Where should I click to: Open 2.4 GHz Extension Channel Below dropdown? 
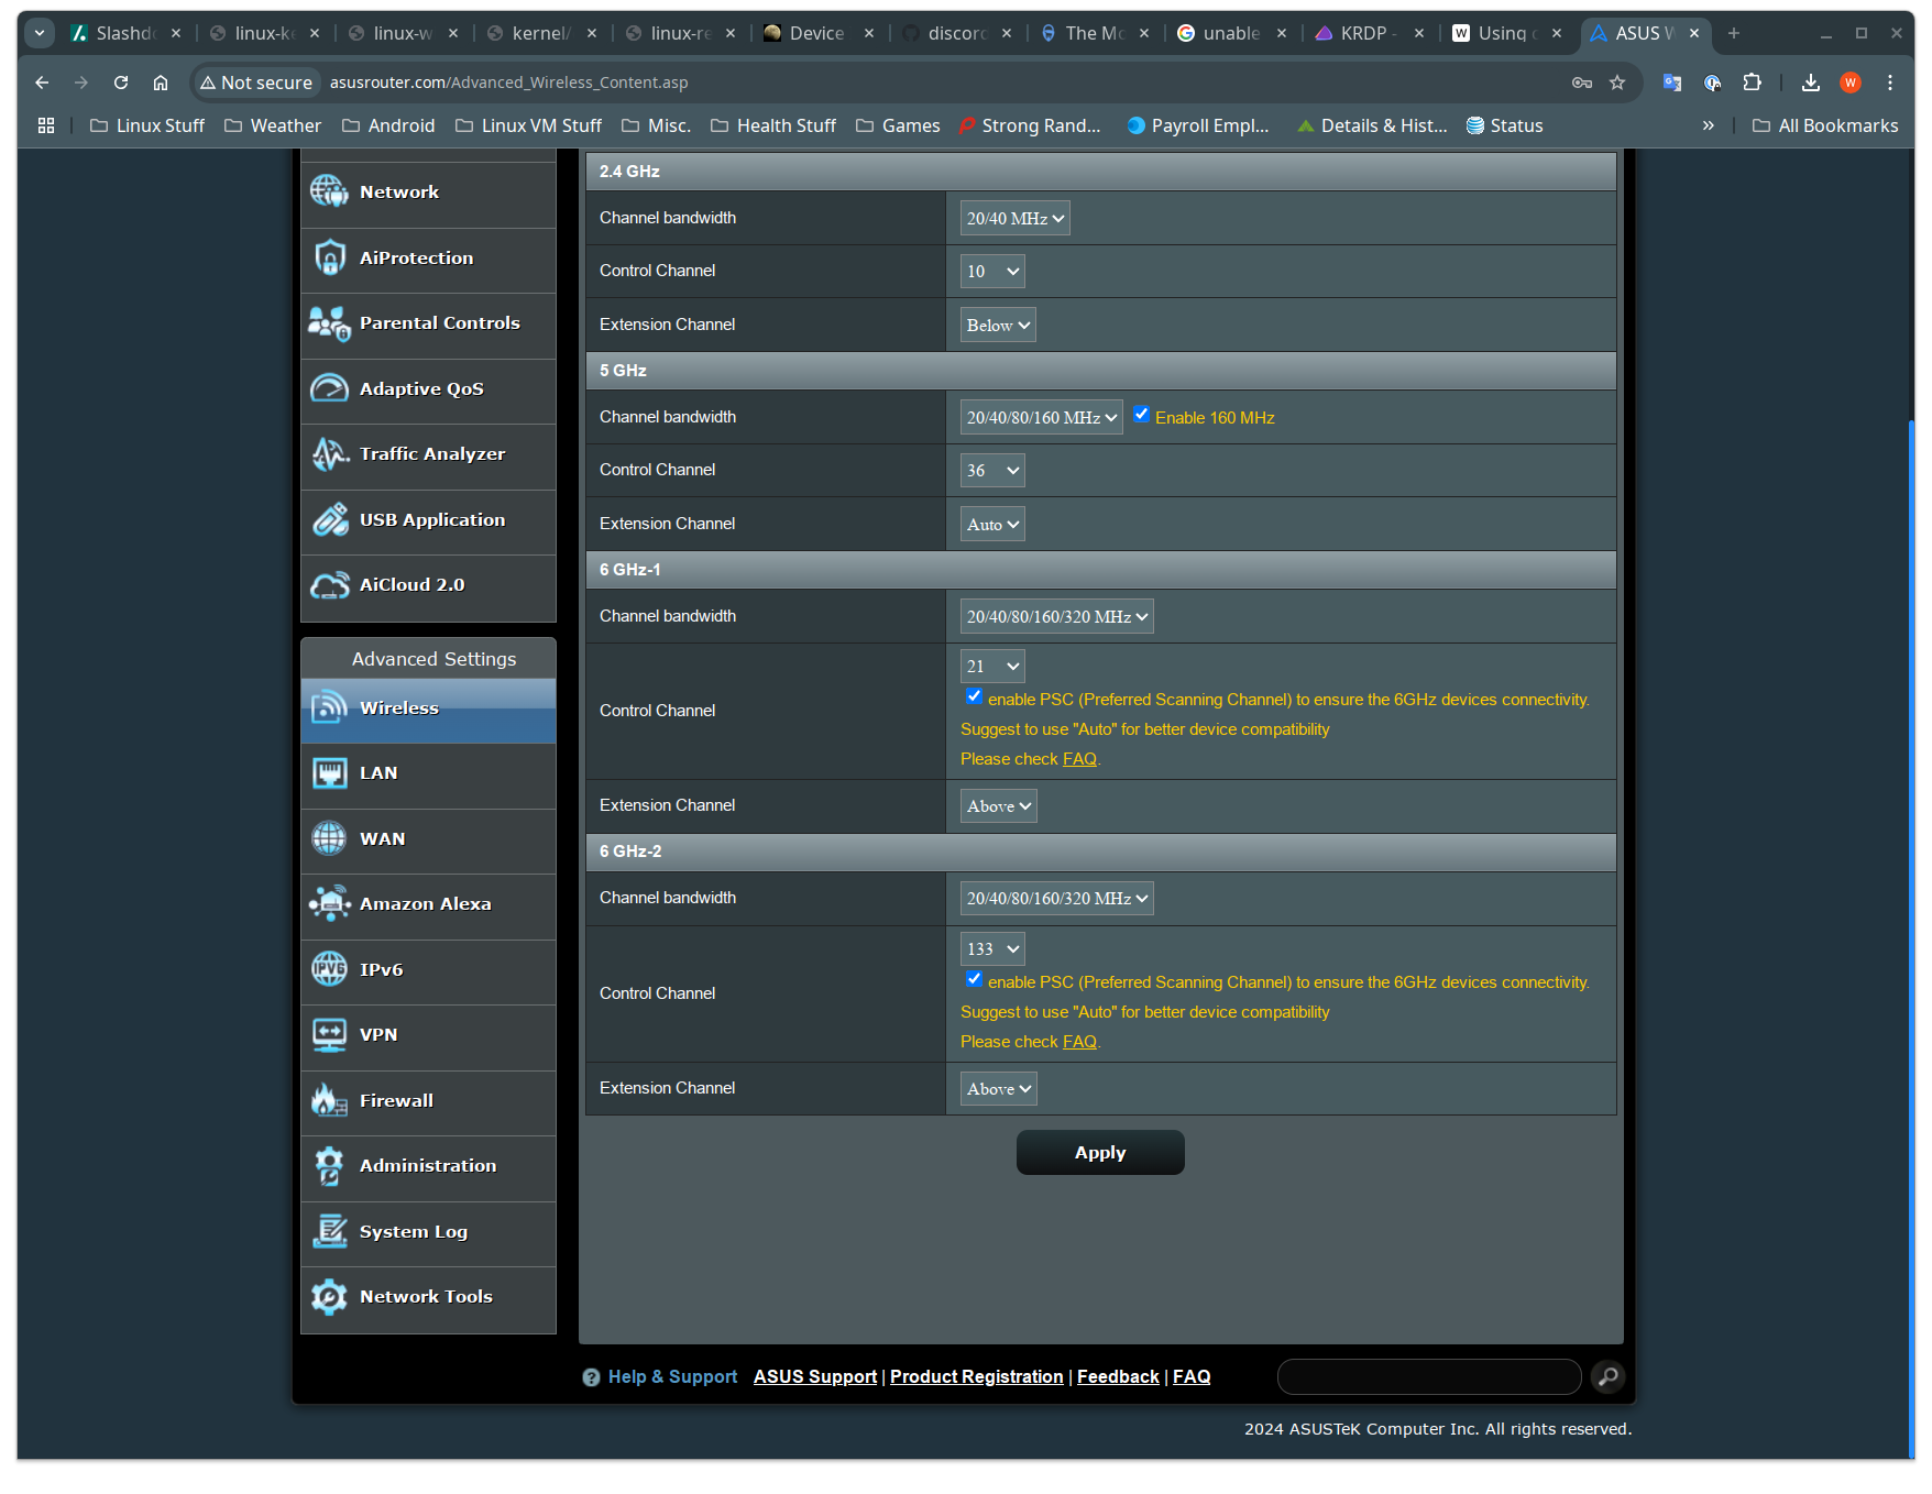tap(997, 325)
